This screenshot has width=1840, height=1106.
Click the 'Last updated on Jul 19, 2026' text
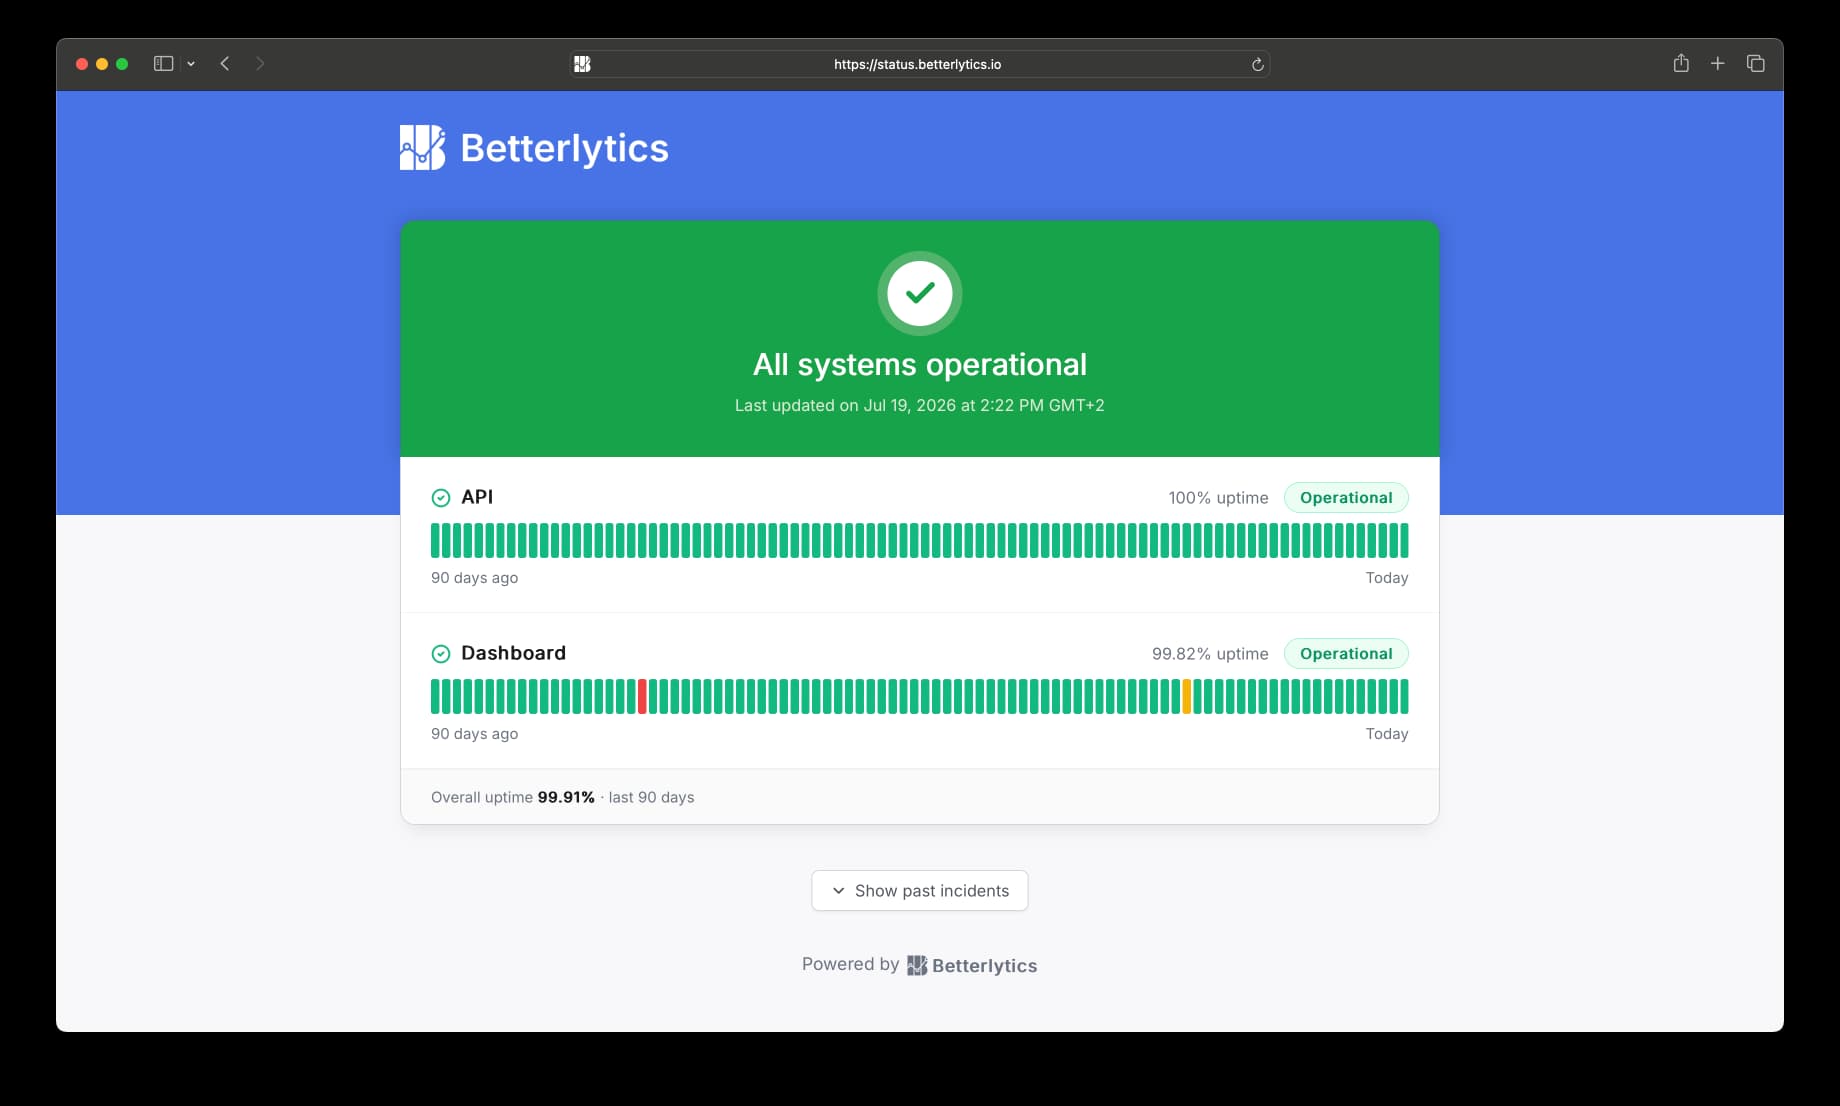click(920, 405)
